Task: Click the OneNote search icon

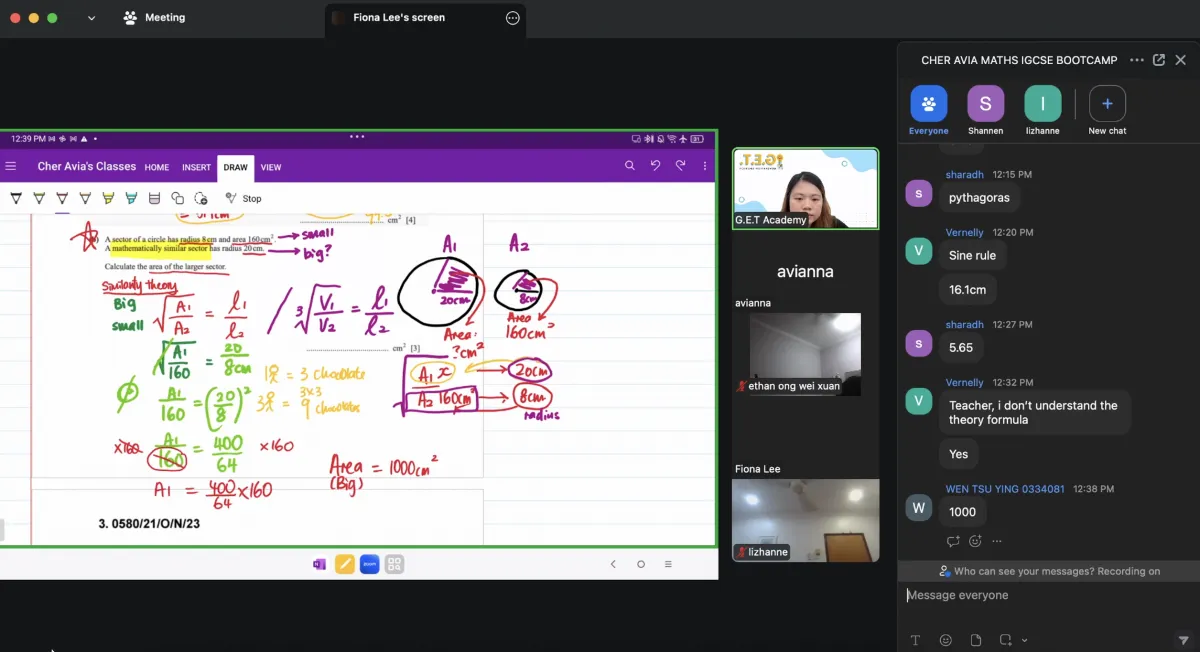Action: [x=630, y=166]
